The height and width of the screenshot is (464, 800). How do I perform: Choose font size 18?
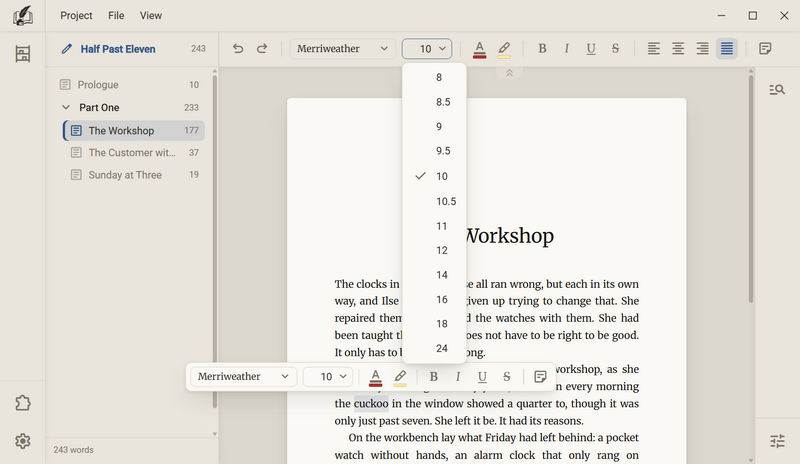click(x=434, y=324)
